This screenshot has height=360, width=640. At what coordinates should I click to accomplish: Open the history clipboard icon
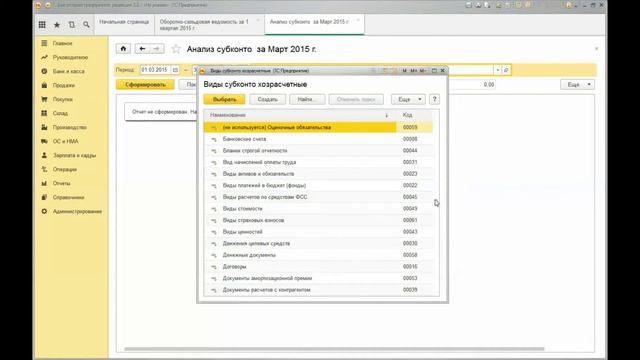pyautogui.click(x=71, y=25)
